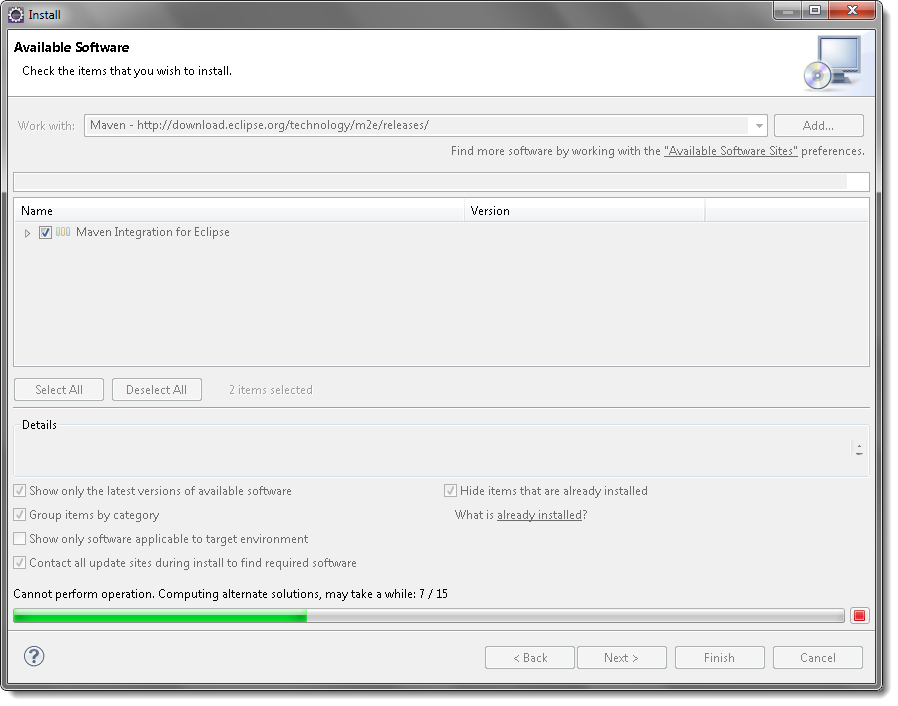Sort by the Version column header
The image size is (898, 706).
(585, 211)
